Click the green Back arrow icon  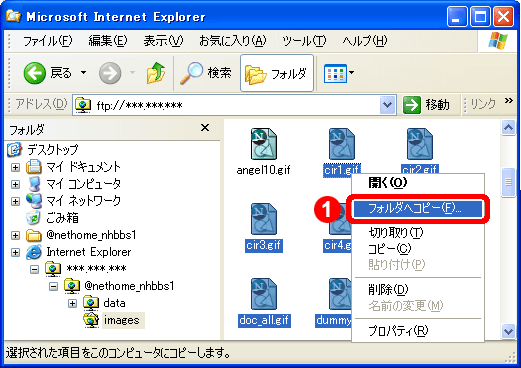(x=34, y=73)
